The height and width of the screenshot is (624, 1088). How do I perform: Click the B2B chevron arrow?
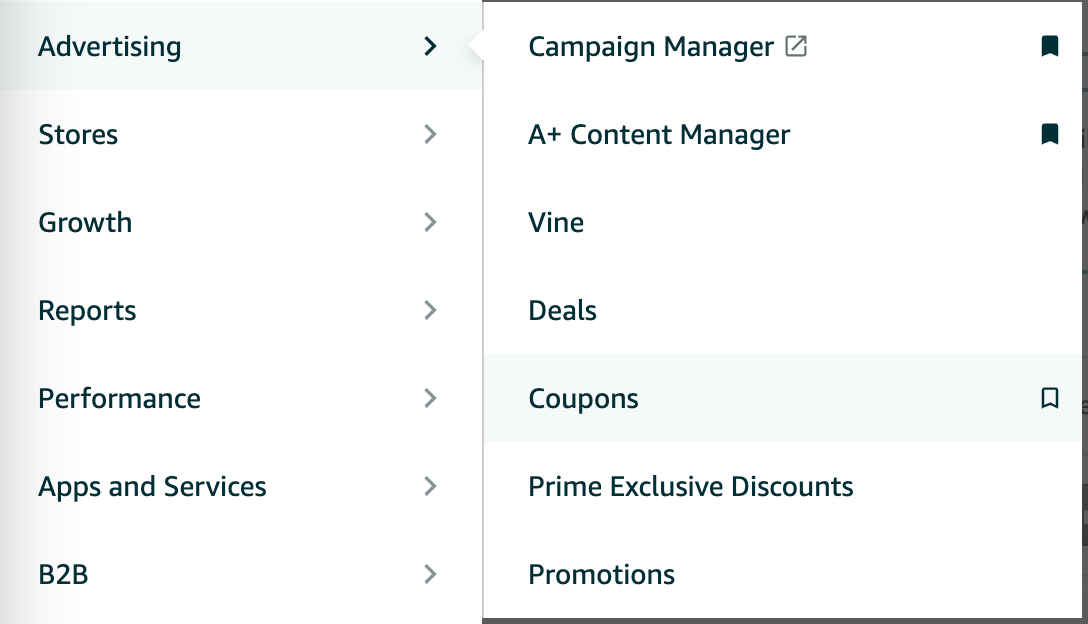pyautogui.click(x=430, y=574)
